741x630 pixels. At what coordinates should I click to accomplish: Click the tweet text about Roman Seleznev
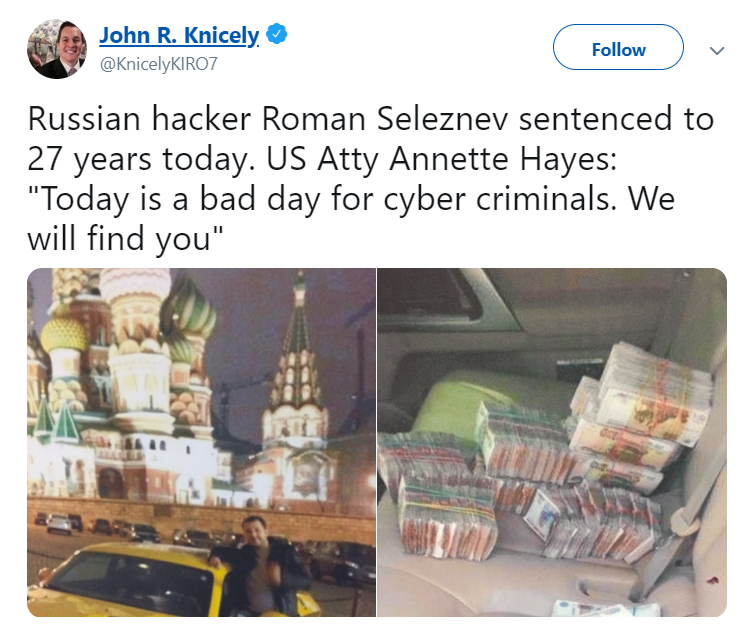[370, 178]
